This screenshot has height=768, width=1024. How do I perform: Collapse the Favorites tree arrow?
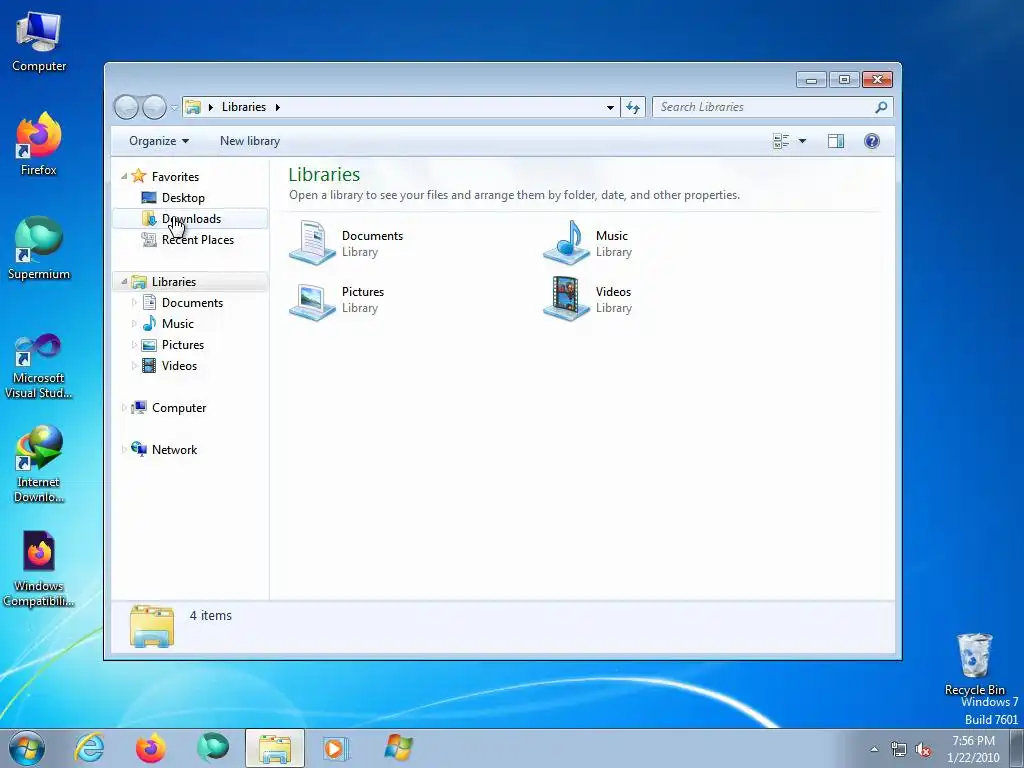(x=124, y=176)
